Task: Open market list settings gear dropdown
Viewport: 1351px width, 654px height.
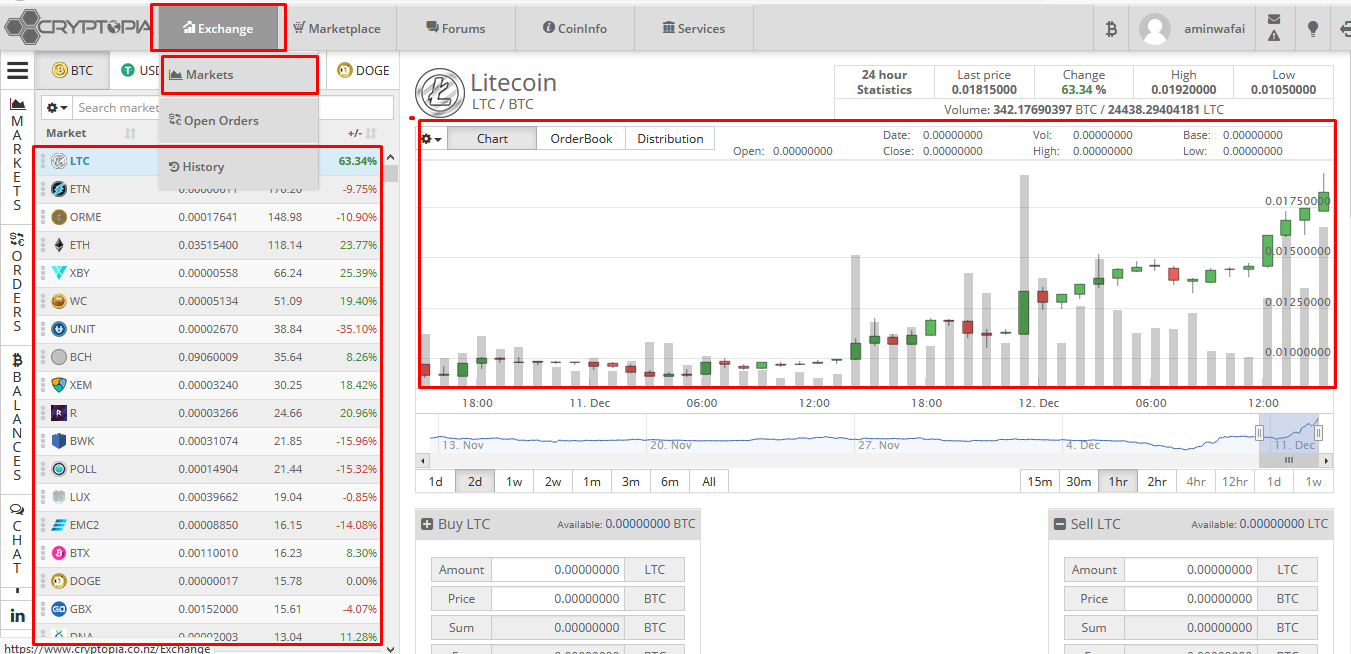Action: pos(57,107)
